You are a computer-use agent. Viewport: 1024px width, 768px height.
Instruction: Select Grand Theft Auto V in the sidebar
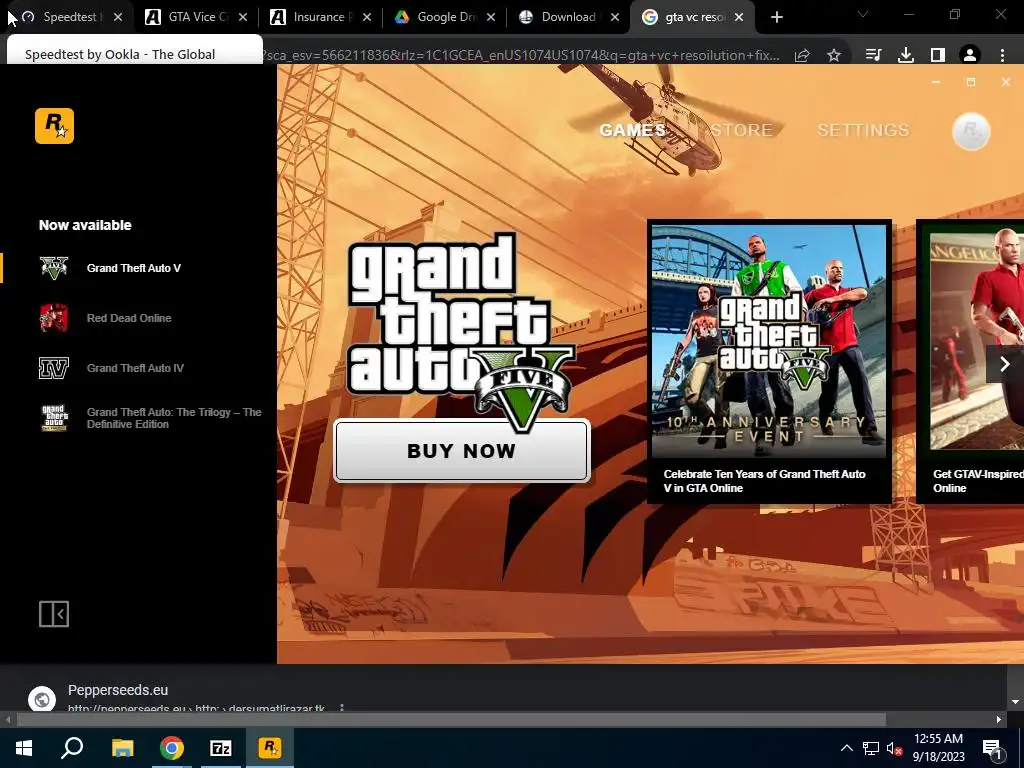134,268
